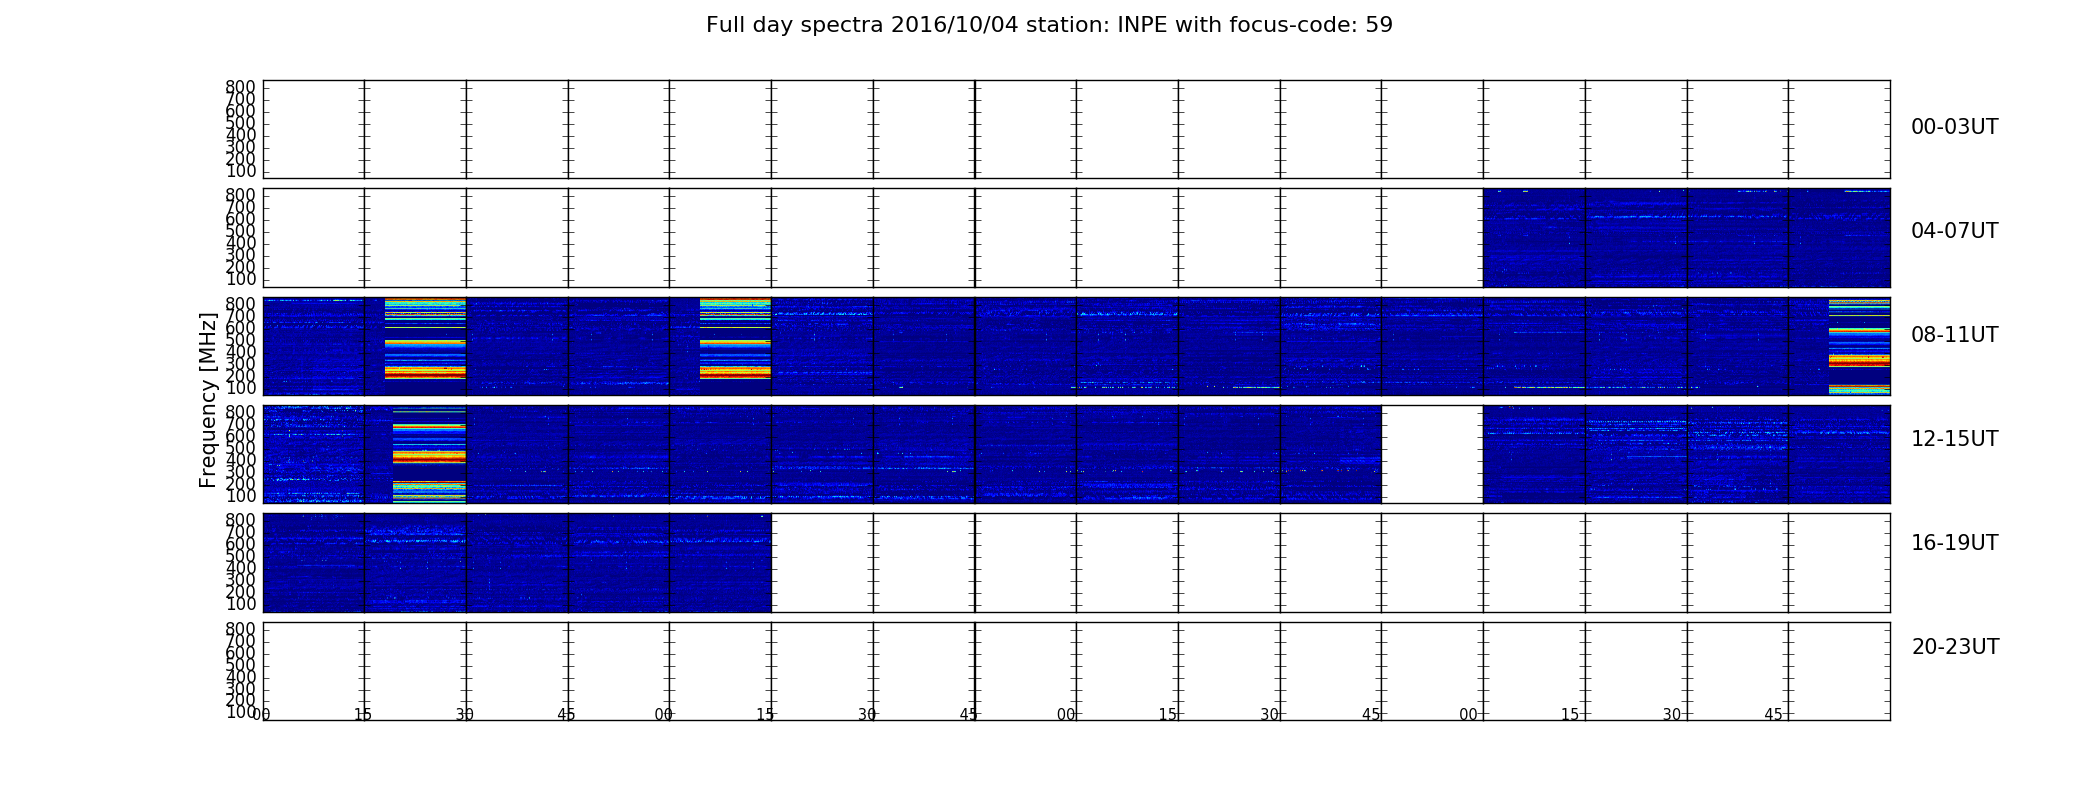2100x800 pixels.
Task: Select the "00-03UT" panel label
Action: [1954, 127]
